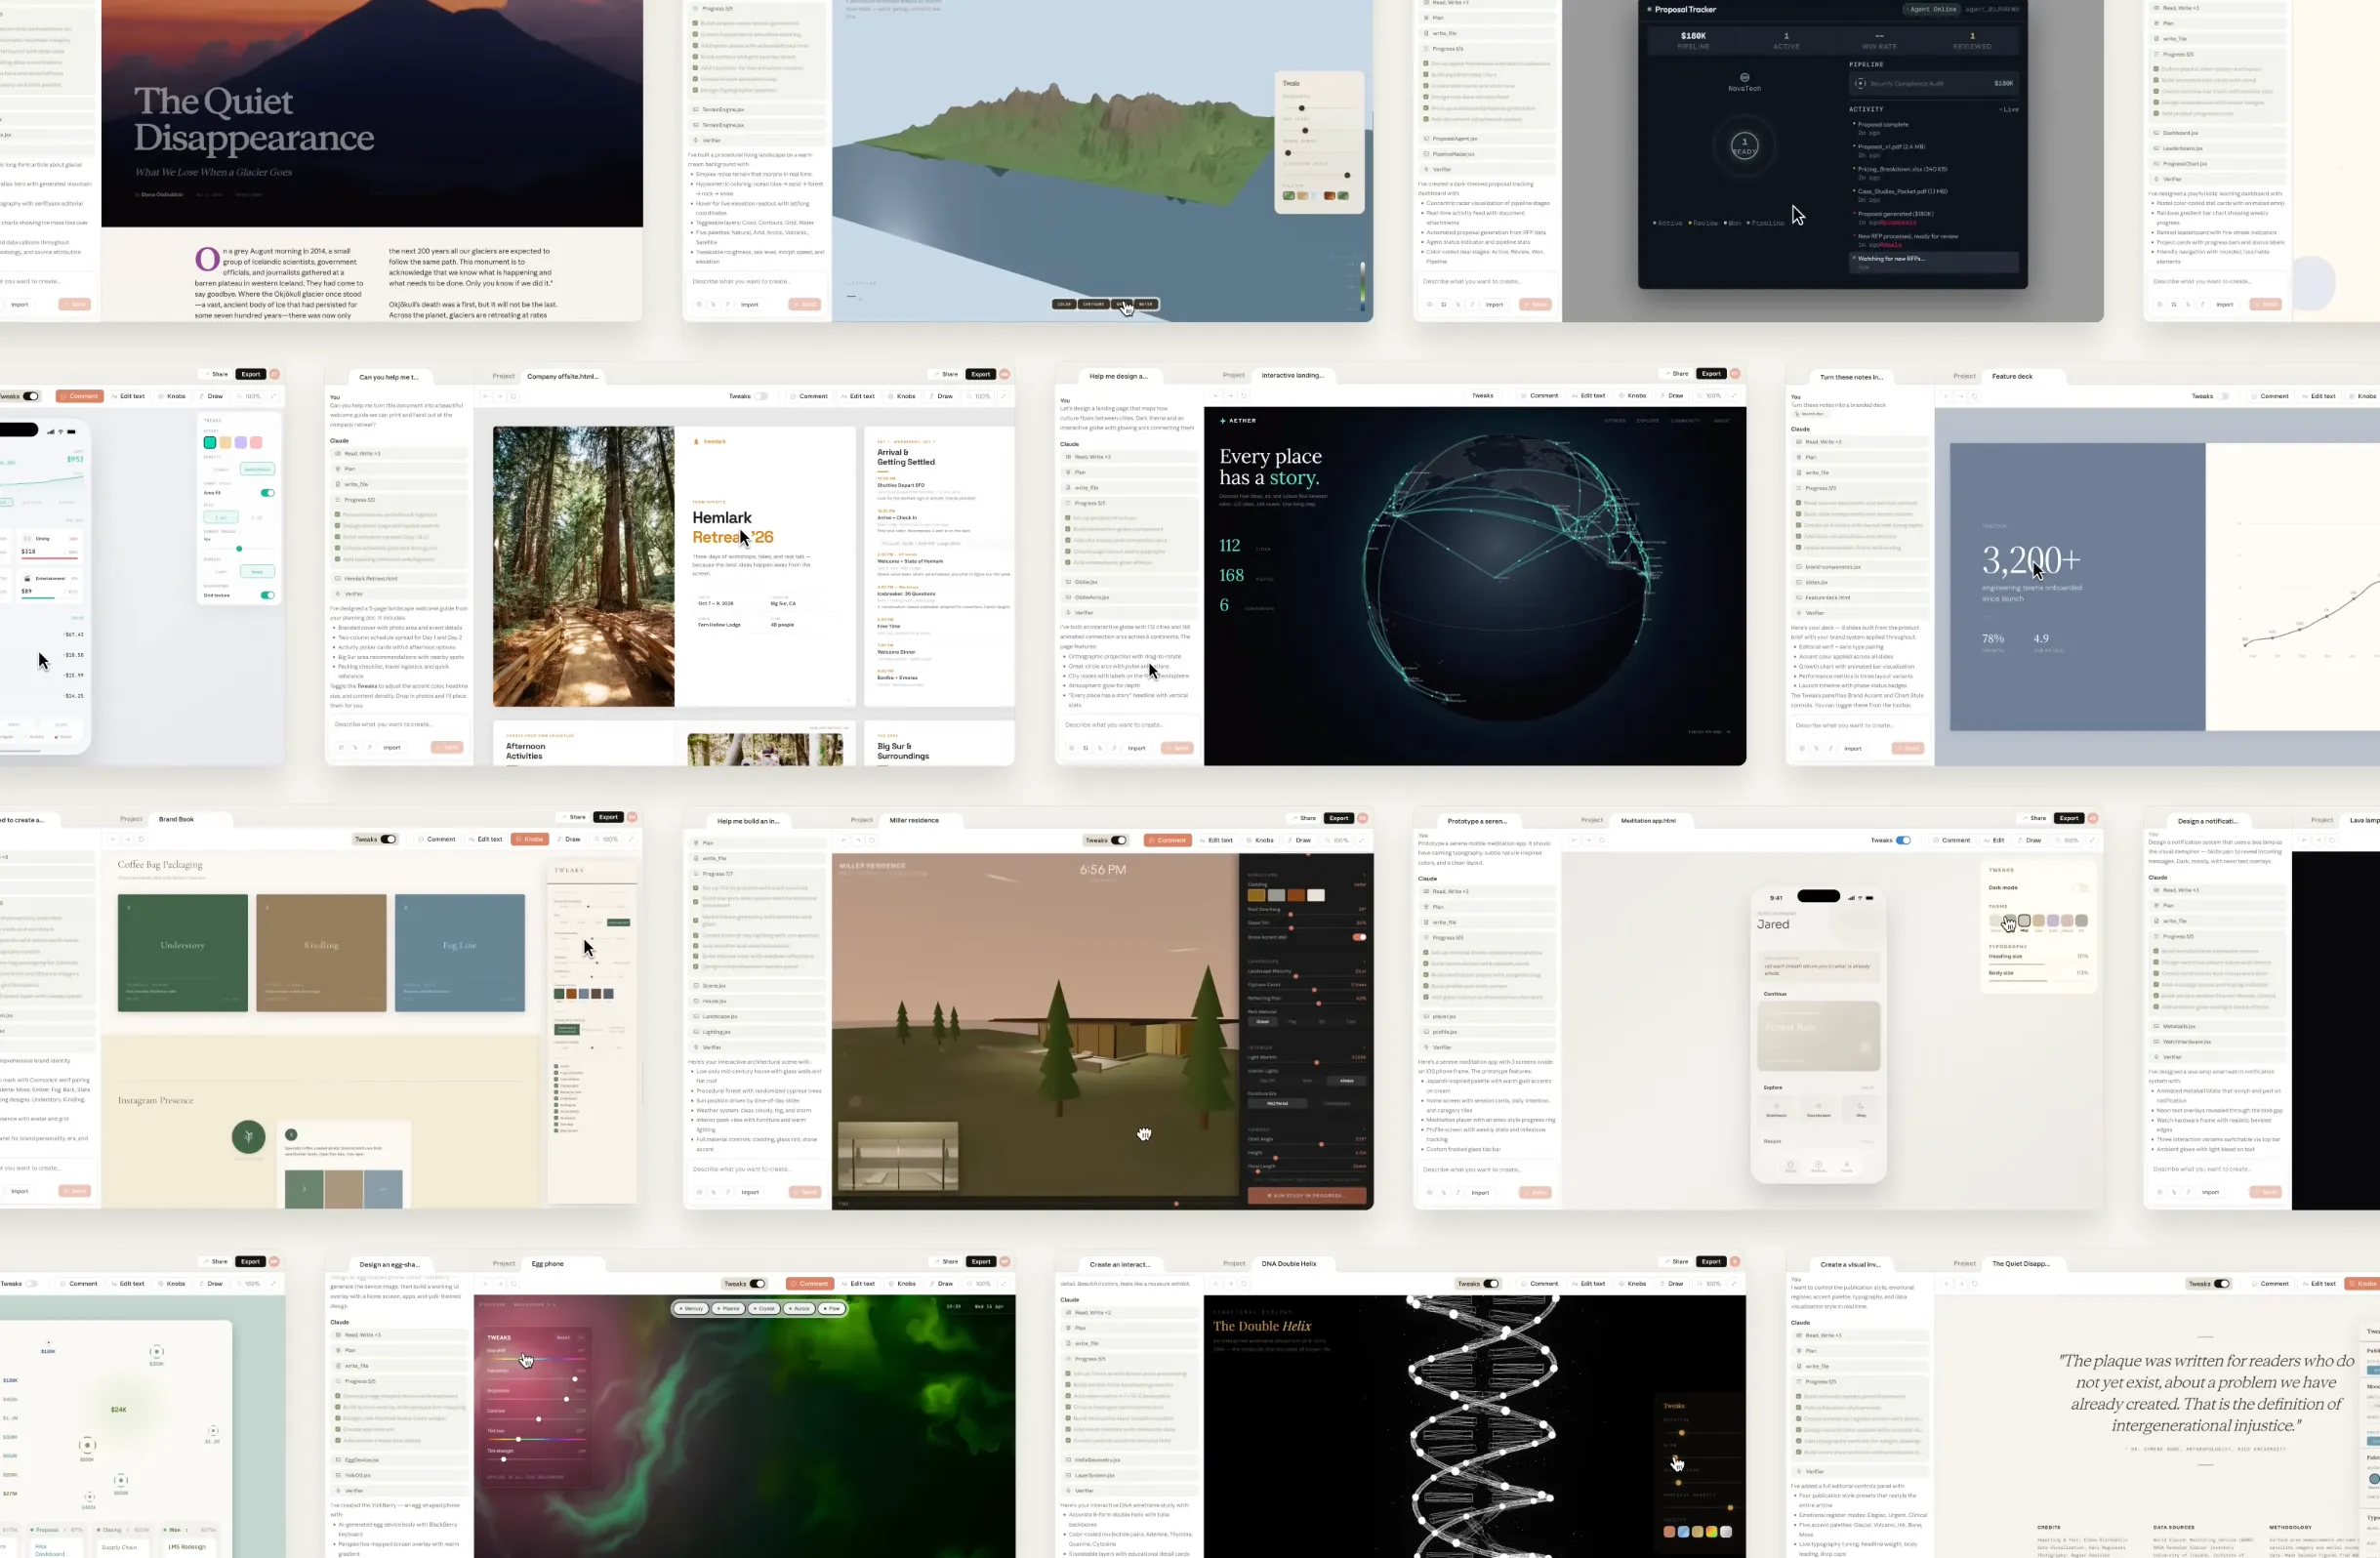Click the back arrow in DNA Double Helix window
The image size is (2380, 1558).
tap(1215, 1284)
